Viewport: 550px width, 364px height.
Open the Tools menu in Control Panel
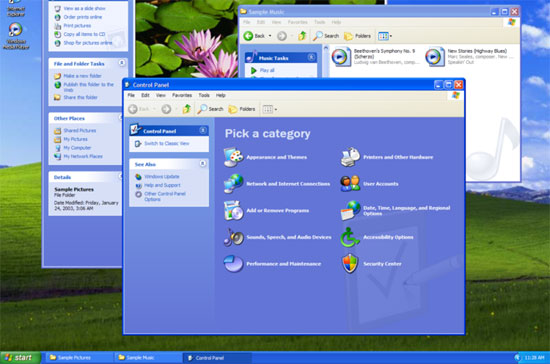204,95
